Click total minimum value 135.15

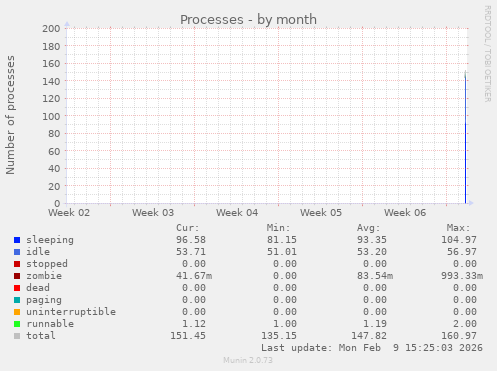point(279,336)
